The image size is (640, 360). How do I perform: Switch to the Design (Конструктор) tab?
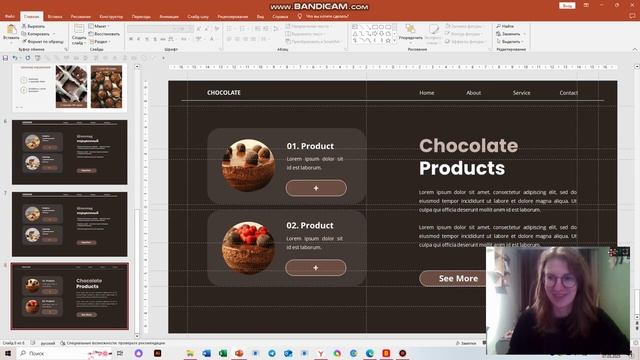point(111,17)
